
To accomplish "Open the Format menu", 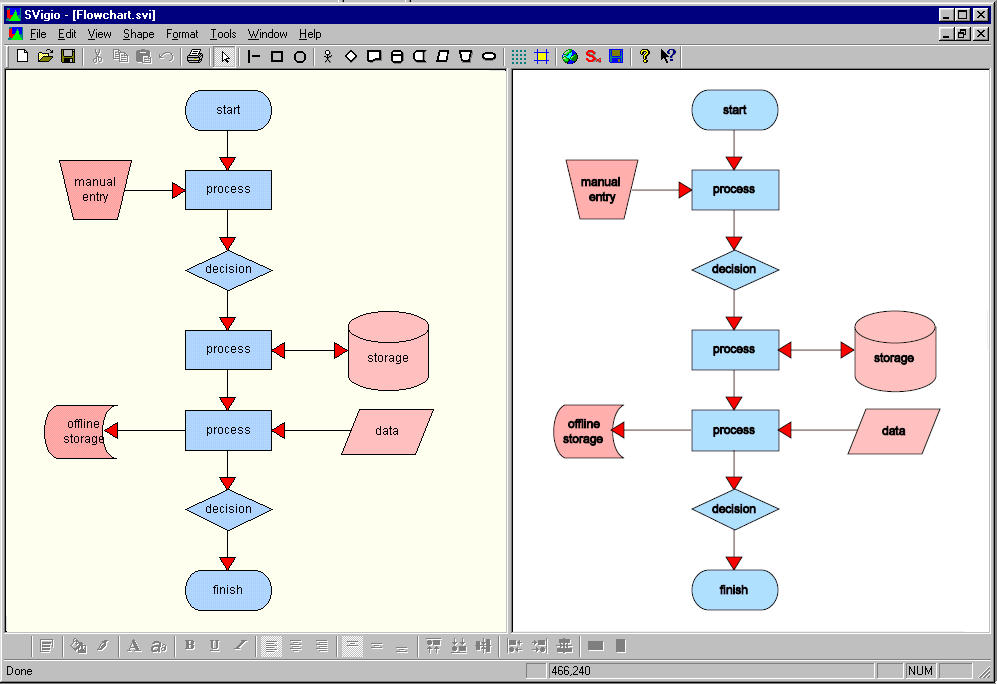I will 182,34.
